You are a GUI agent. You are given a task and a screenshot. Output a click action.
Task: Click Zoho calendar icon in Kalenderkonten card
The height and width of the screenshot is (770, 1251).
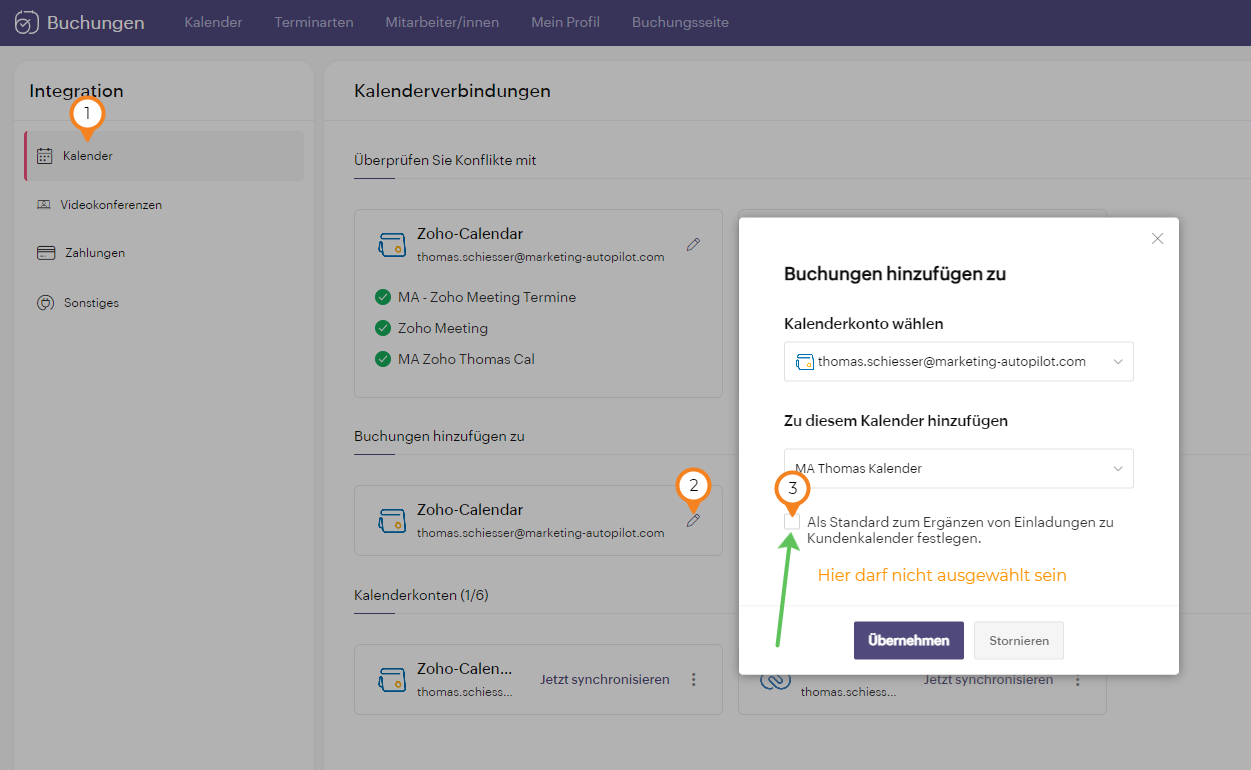(391, 680)
